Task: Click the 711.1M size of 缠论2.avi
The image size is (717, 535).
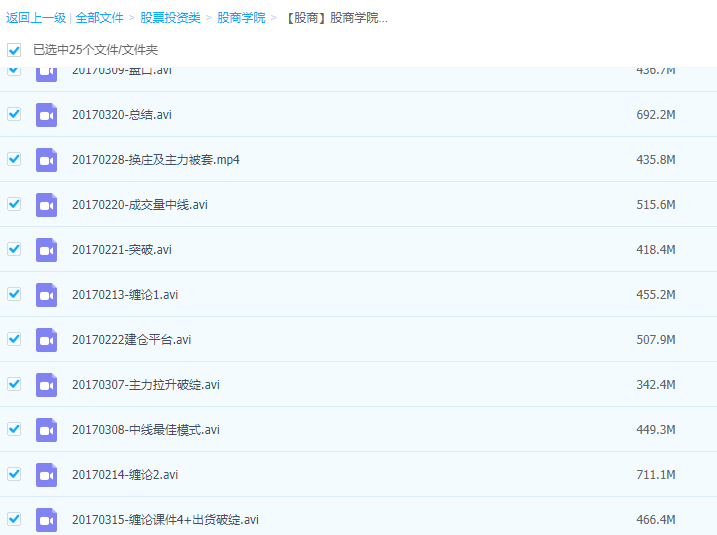Action: tap(656, 475)
